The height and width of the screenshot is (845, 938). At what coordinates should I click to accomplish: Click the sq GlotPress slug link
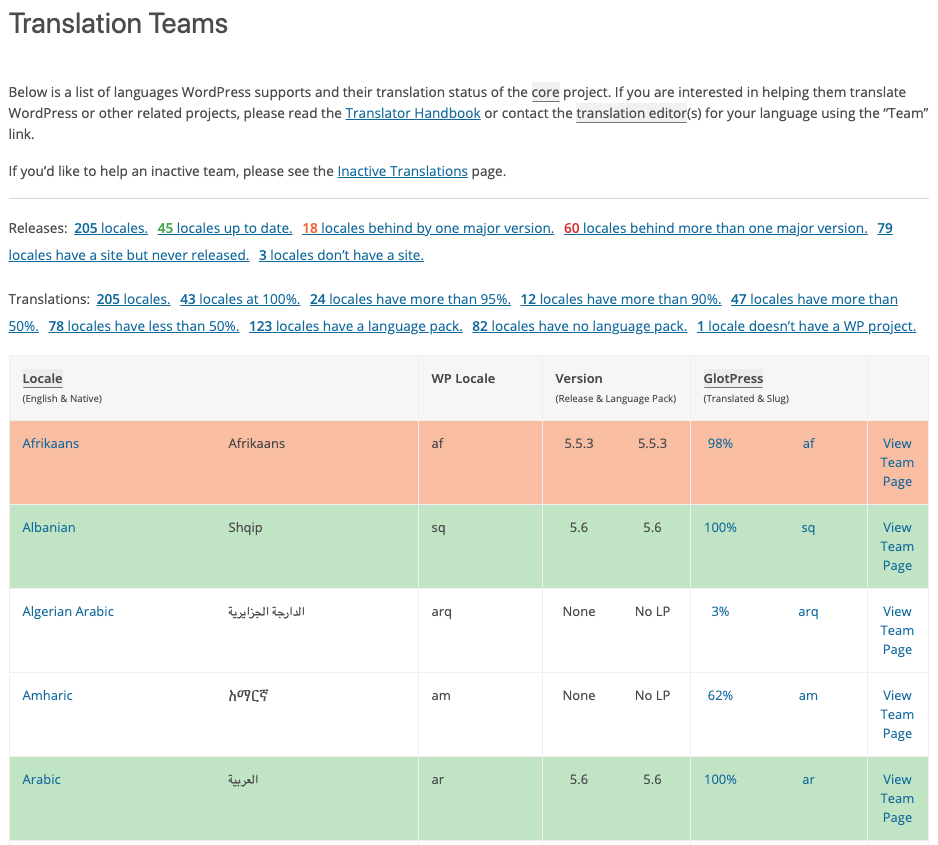[808, 527]
